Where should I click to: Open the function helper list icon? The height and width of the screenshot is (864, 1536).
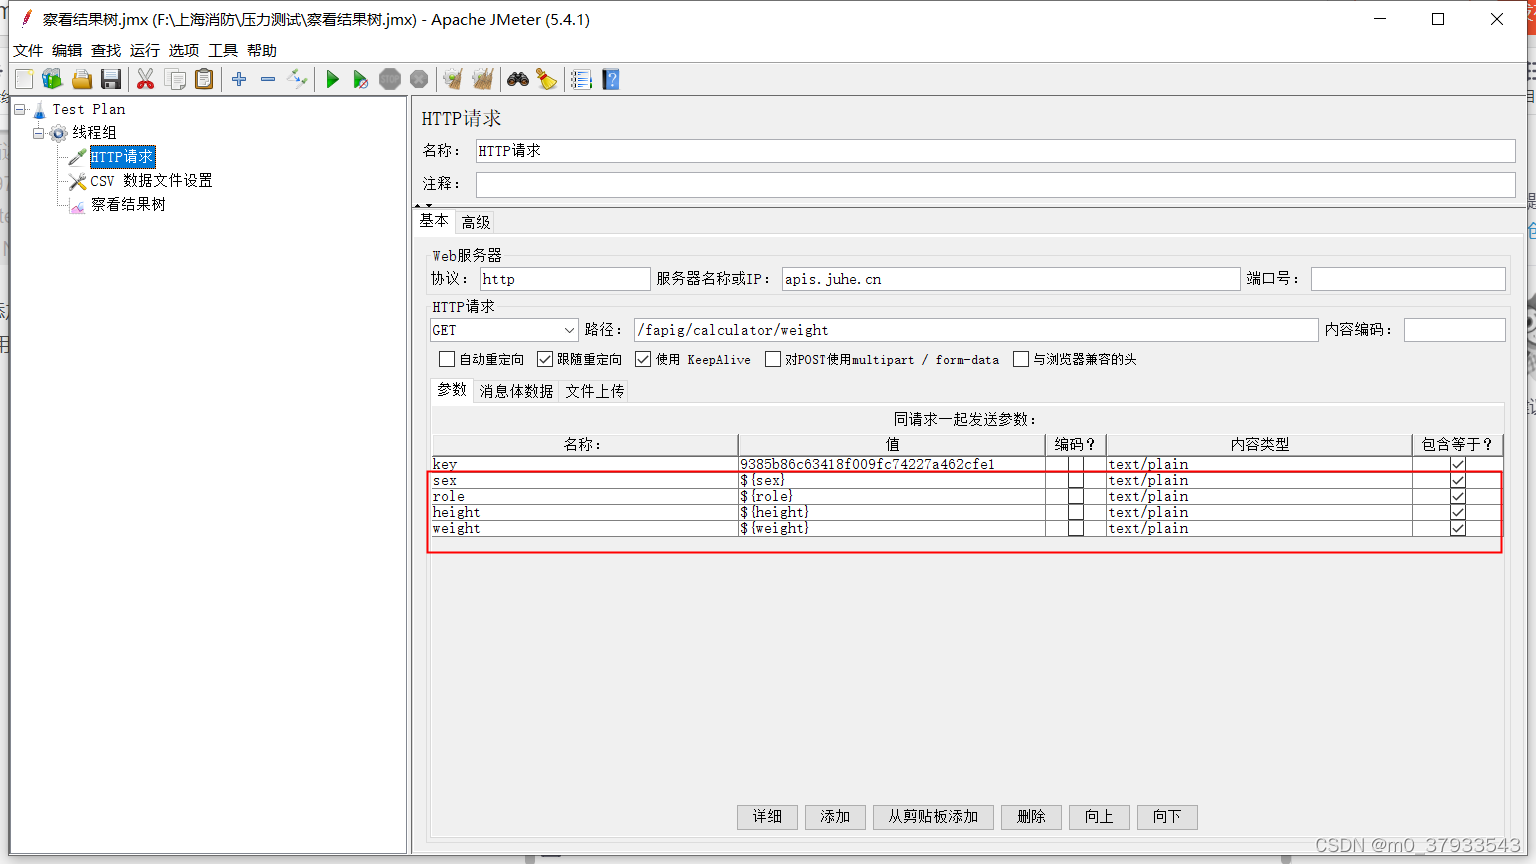(581, 79)
